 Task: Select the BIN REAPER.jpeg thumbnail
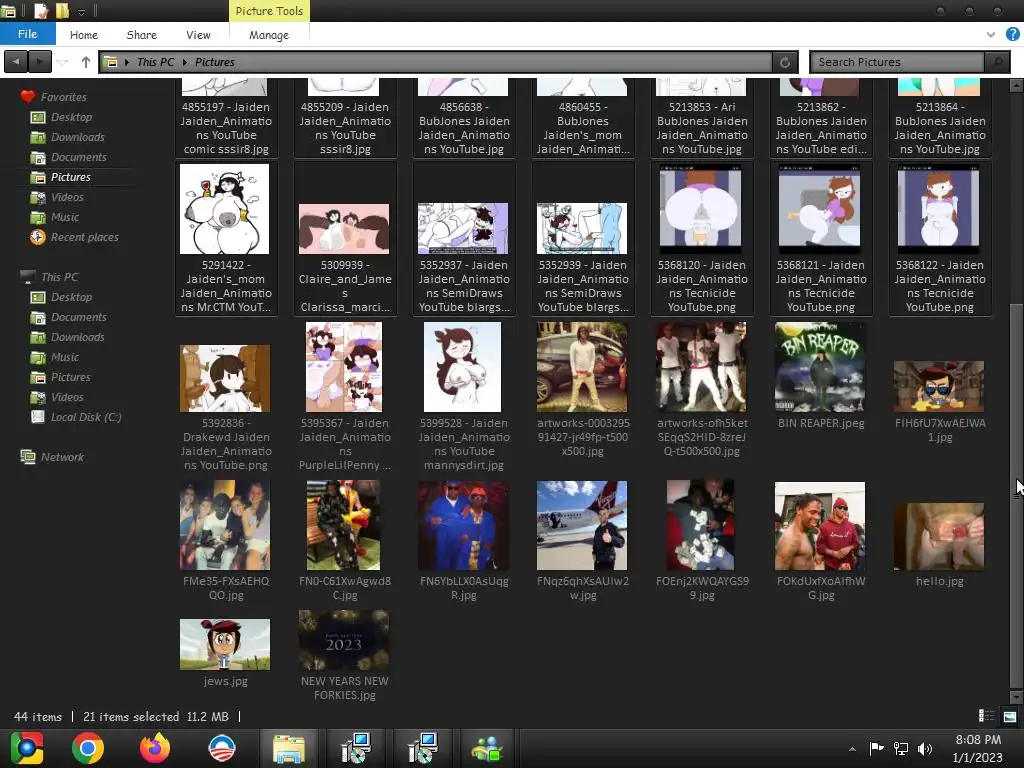point(820,367)
